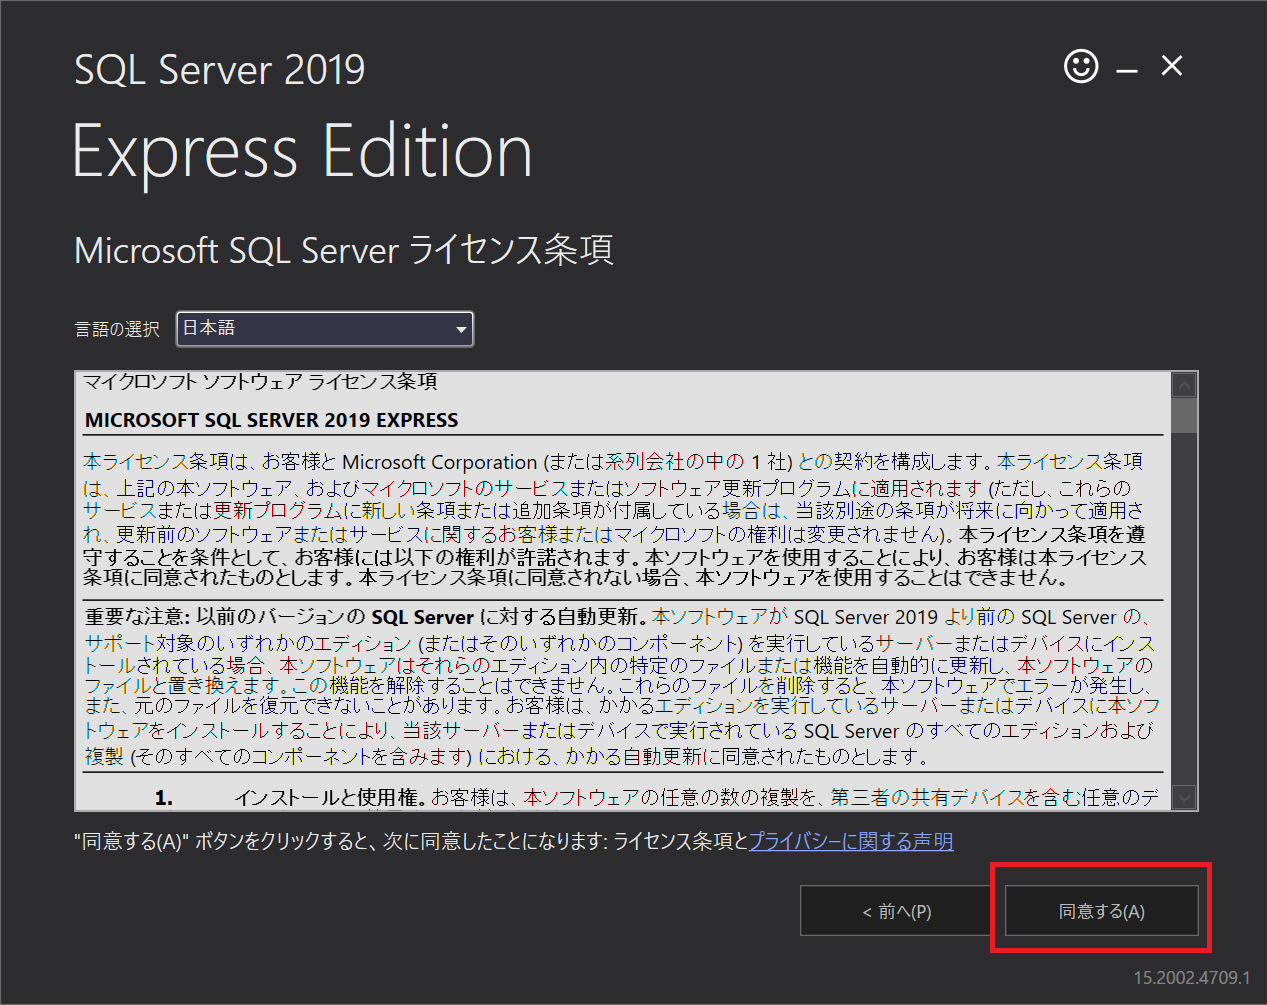Click the MICROSOFT SQL SERVER 2019 EXPRESS heading
The image size is (1267, 1005).
pos(272,420)
